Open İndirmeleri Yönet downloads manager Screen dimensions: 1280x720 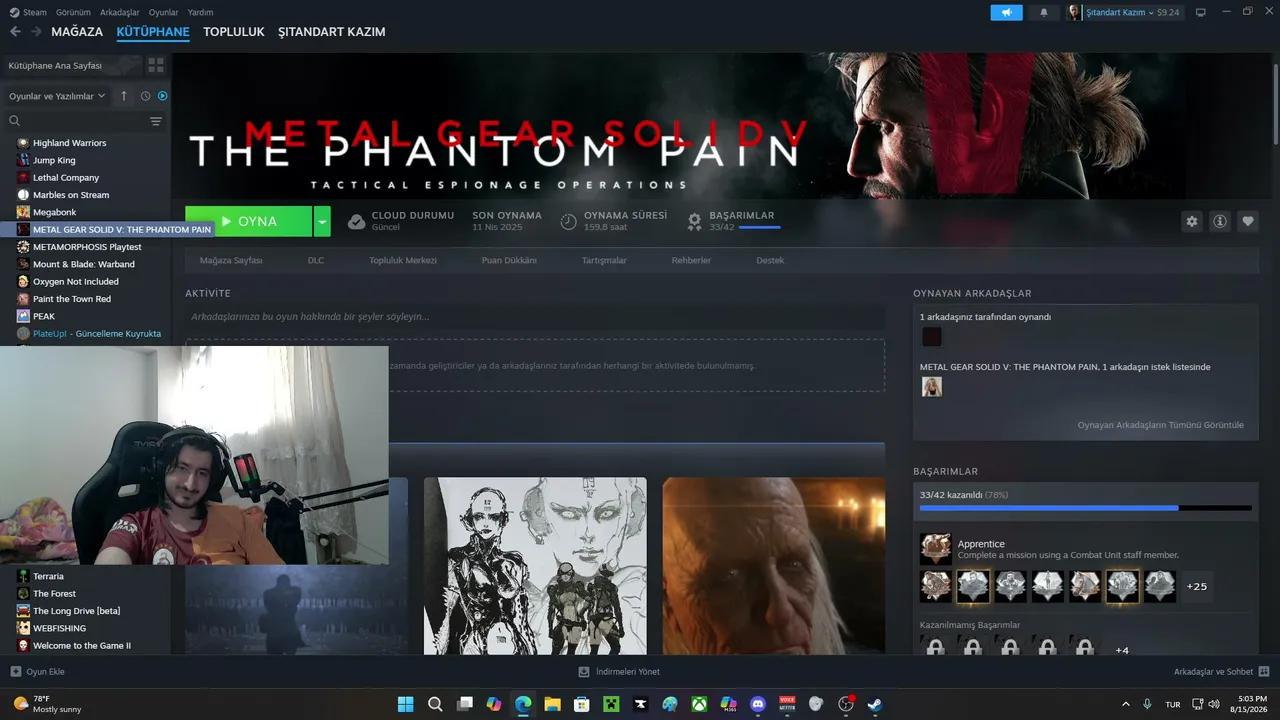click(x=619, y=672)
